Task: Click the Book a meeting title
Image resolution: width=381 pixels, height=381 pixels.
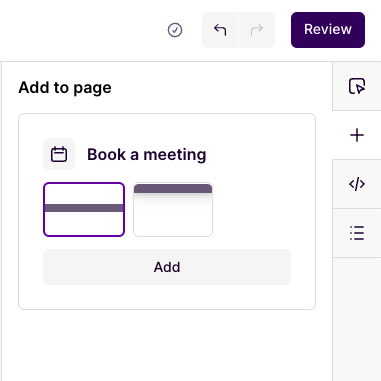Action: 147,155
